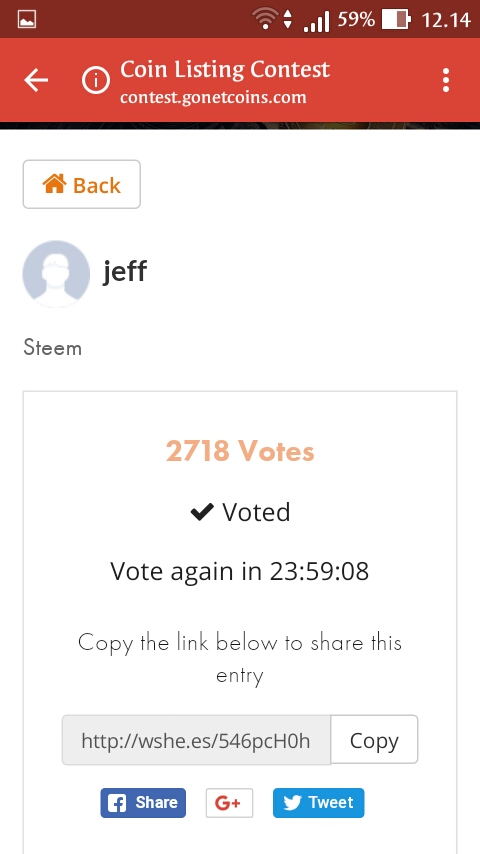Tap the orange home icon on Back
The width and height of the screenshot is (480, 854).
point(54,184)
